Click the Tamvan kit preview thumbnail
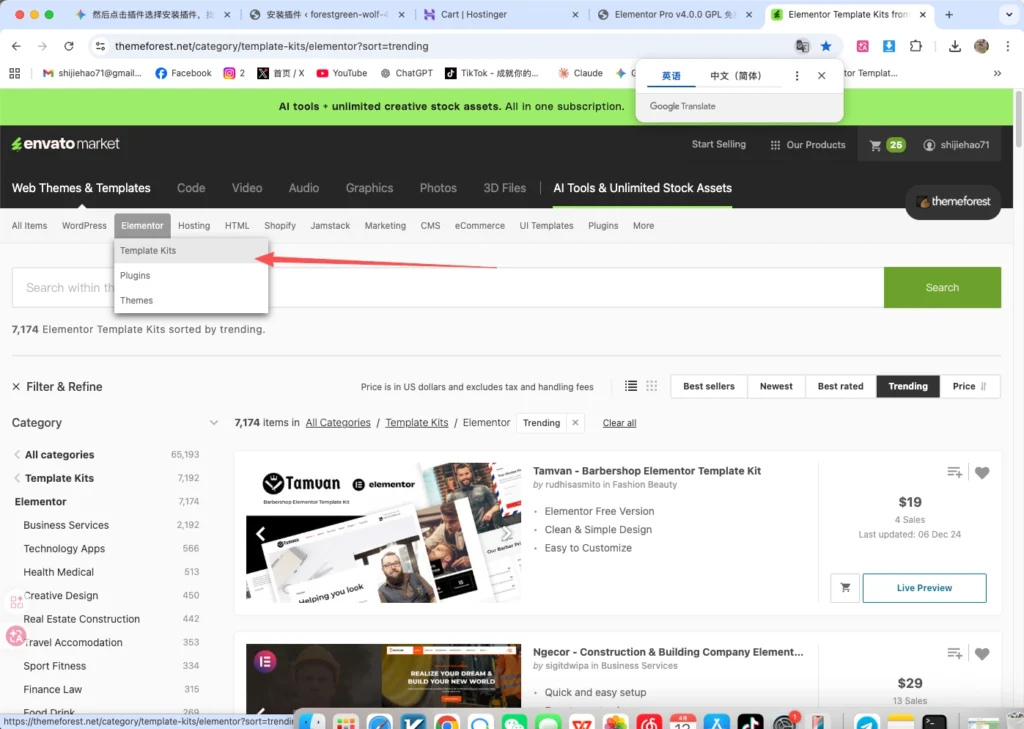The width and height of the screenshot is (1024, 729). 383,532
